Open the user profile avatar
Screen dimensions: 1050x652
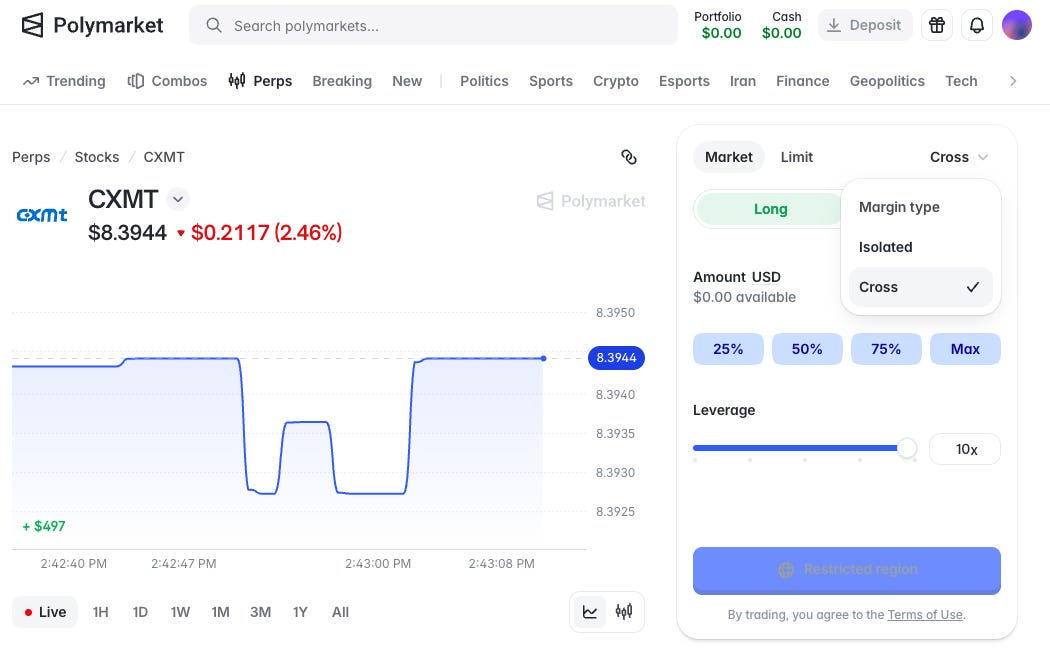click(x=1017, y=25)
